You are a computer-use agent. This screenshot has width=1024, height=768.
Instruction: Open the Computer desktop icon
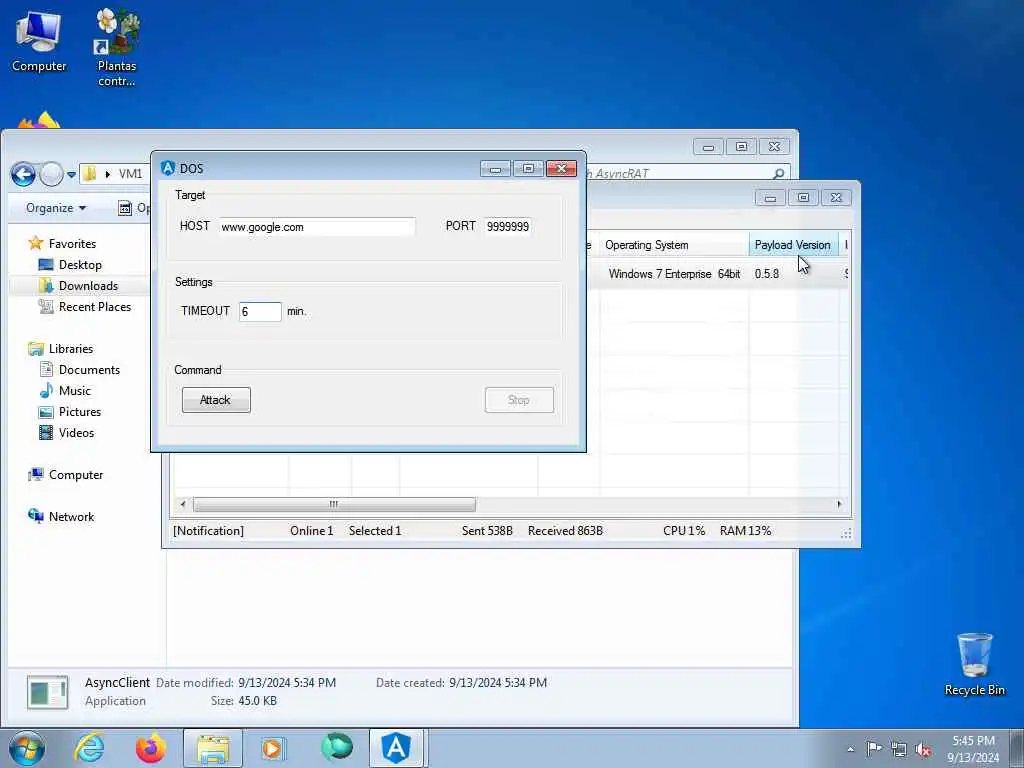click(39, 41)
